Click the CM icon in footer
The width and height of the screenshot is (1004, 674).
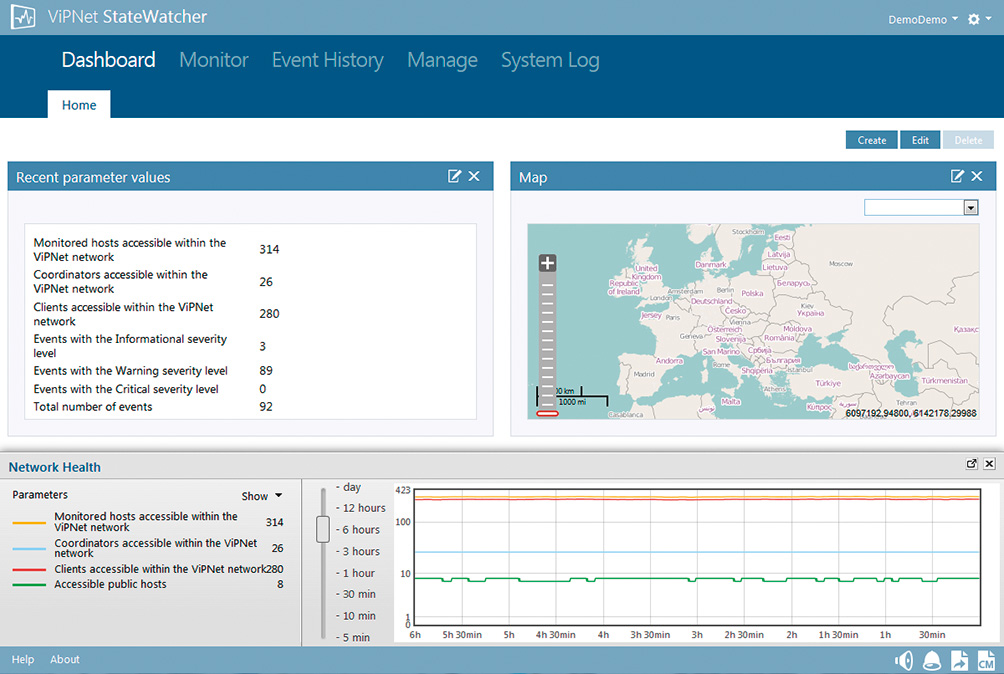coord(986,660)
